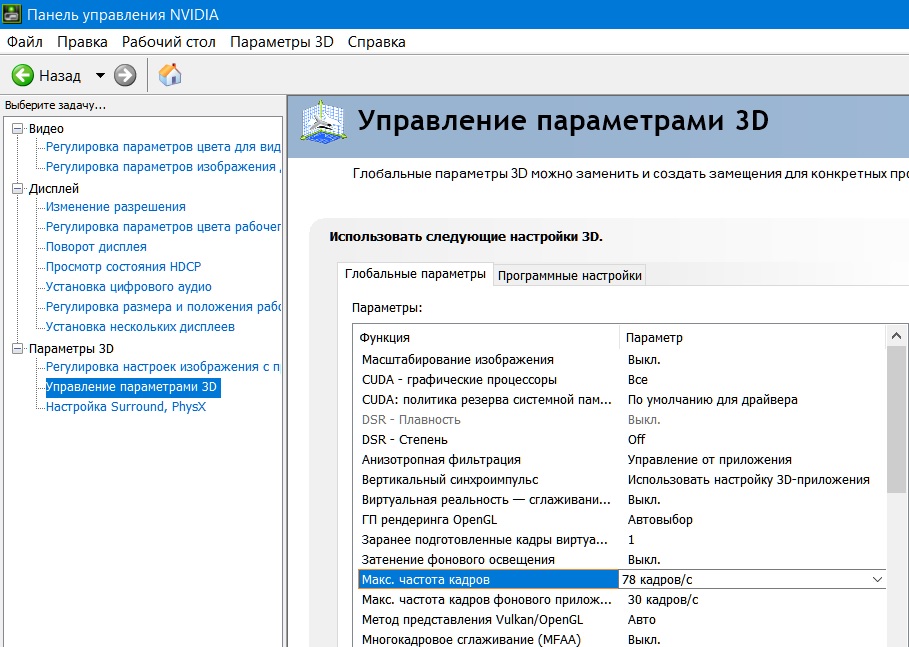The width and height of the screenshot is (909, 647).
Task: Switch to Программные настройки tab
Action: tap(570, 275)
